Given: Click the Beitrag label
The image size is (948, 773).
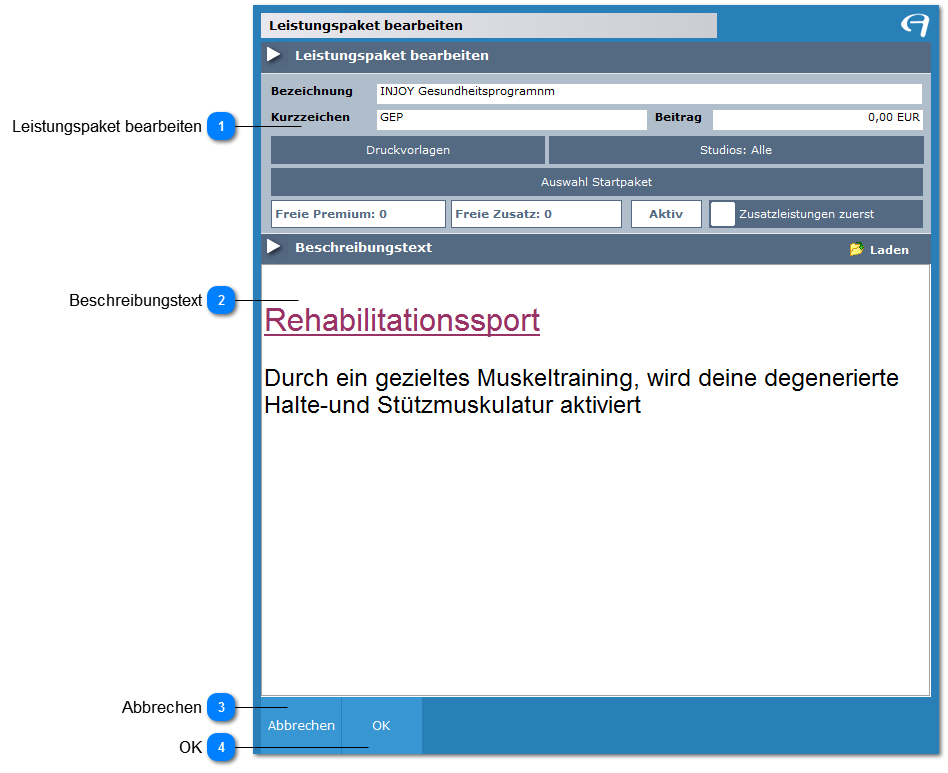Looking at the screenshot, I should coord(678,117).
